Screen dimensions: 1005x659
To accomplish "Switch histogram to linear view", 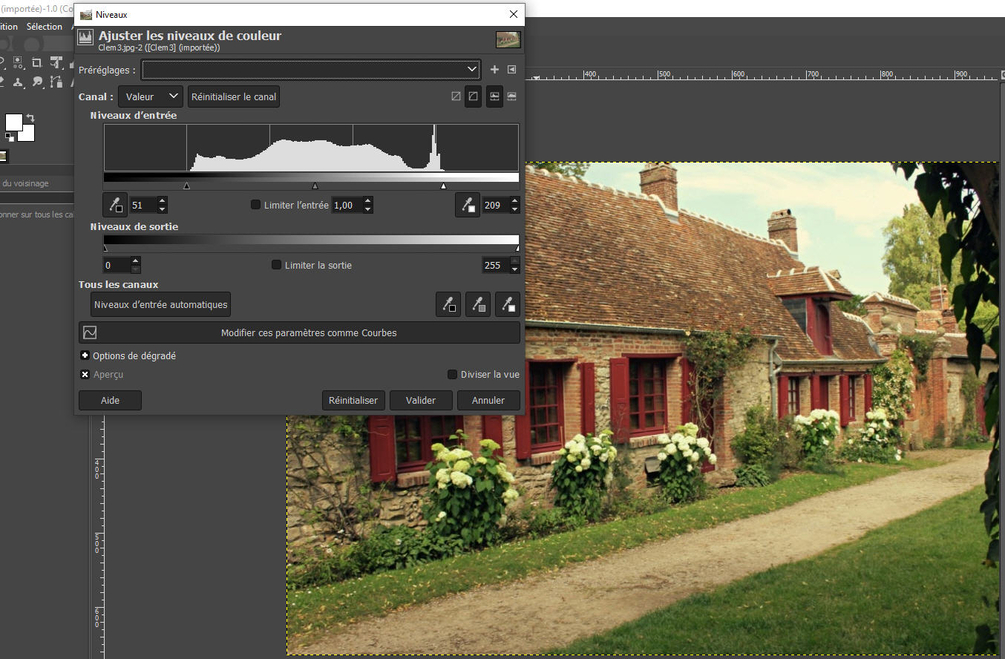I will (x=456, y=97).
